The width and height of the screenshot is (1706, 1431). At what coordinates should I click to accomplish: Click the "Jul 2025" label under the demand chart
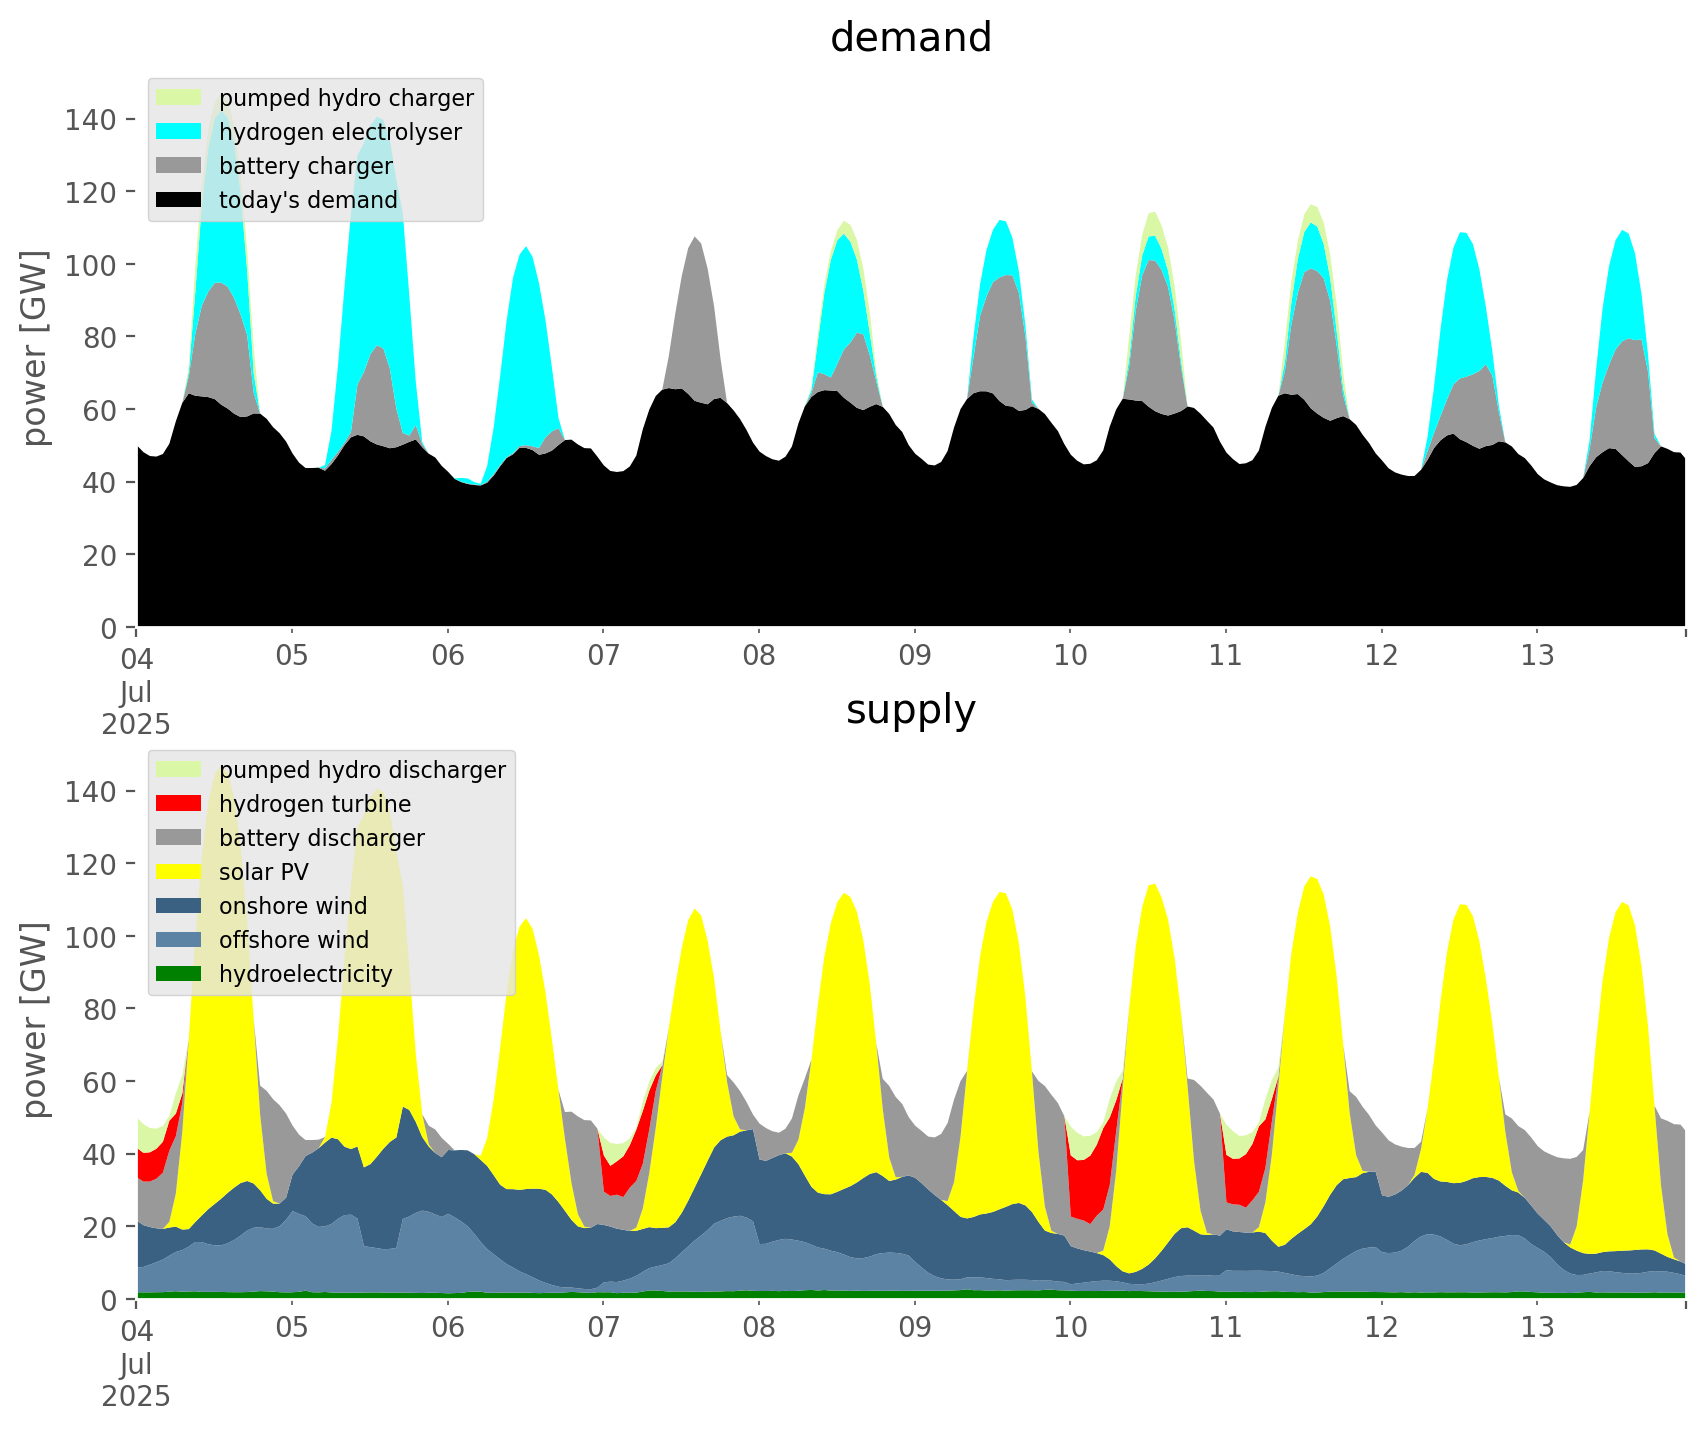(x=136, y=707)
